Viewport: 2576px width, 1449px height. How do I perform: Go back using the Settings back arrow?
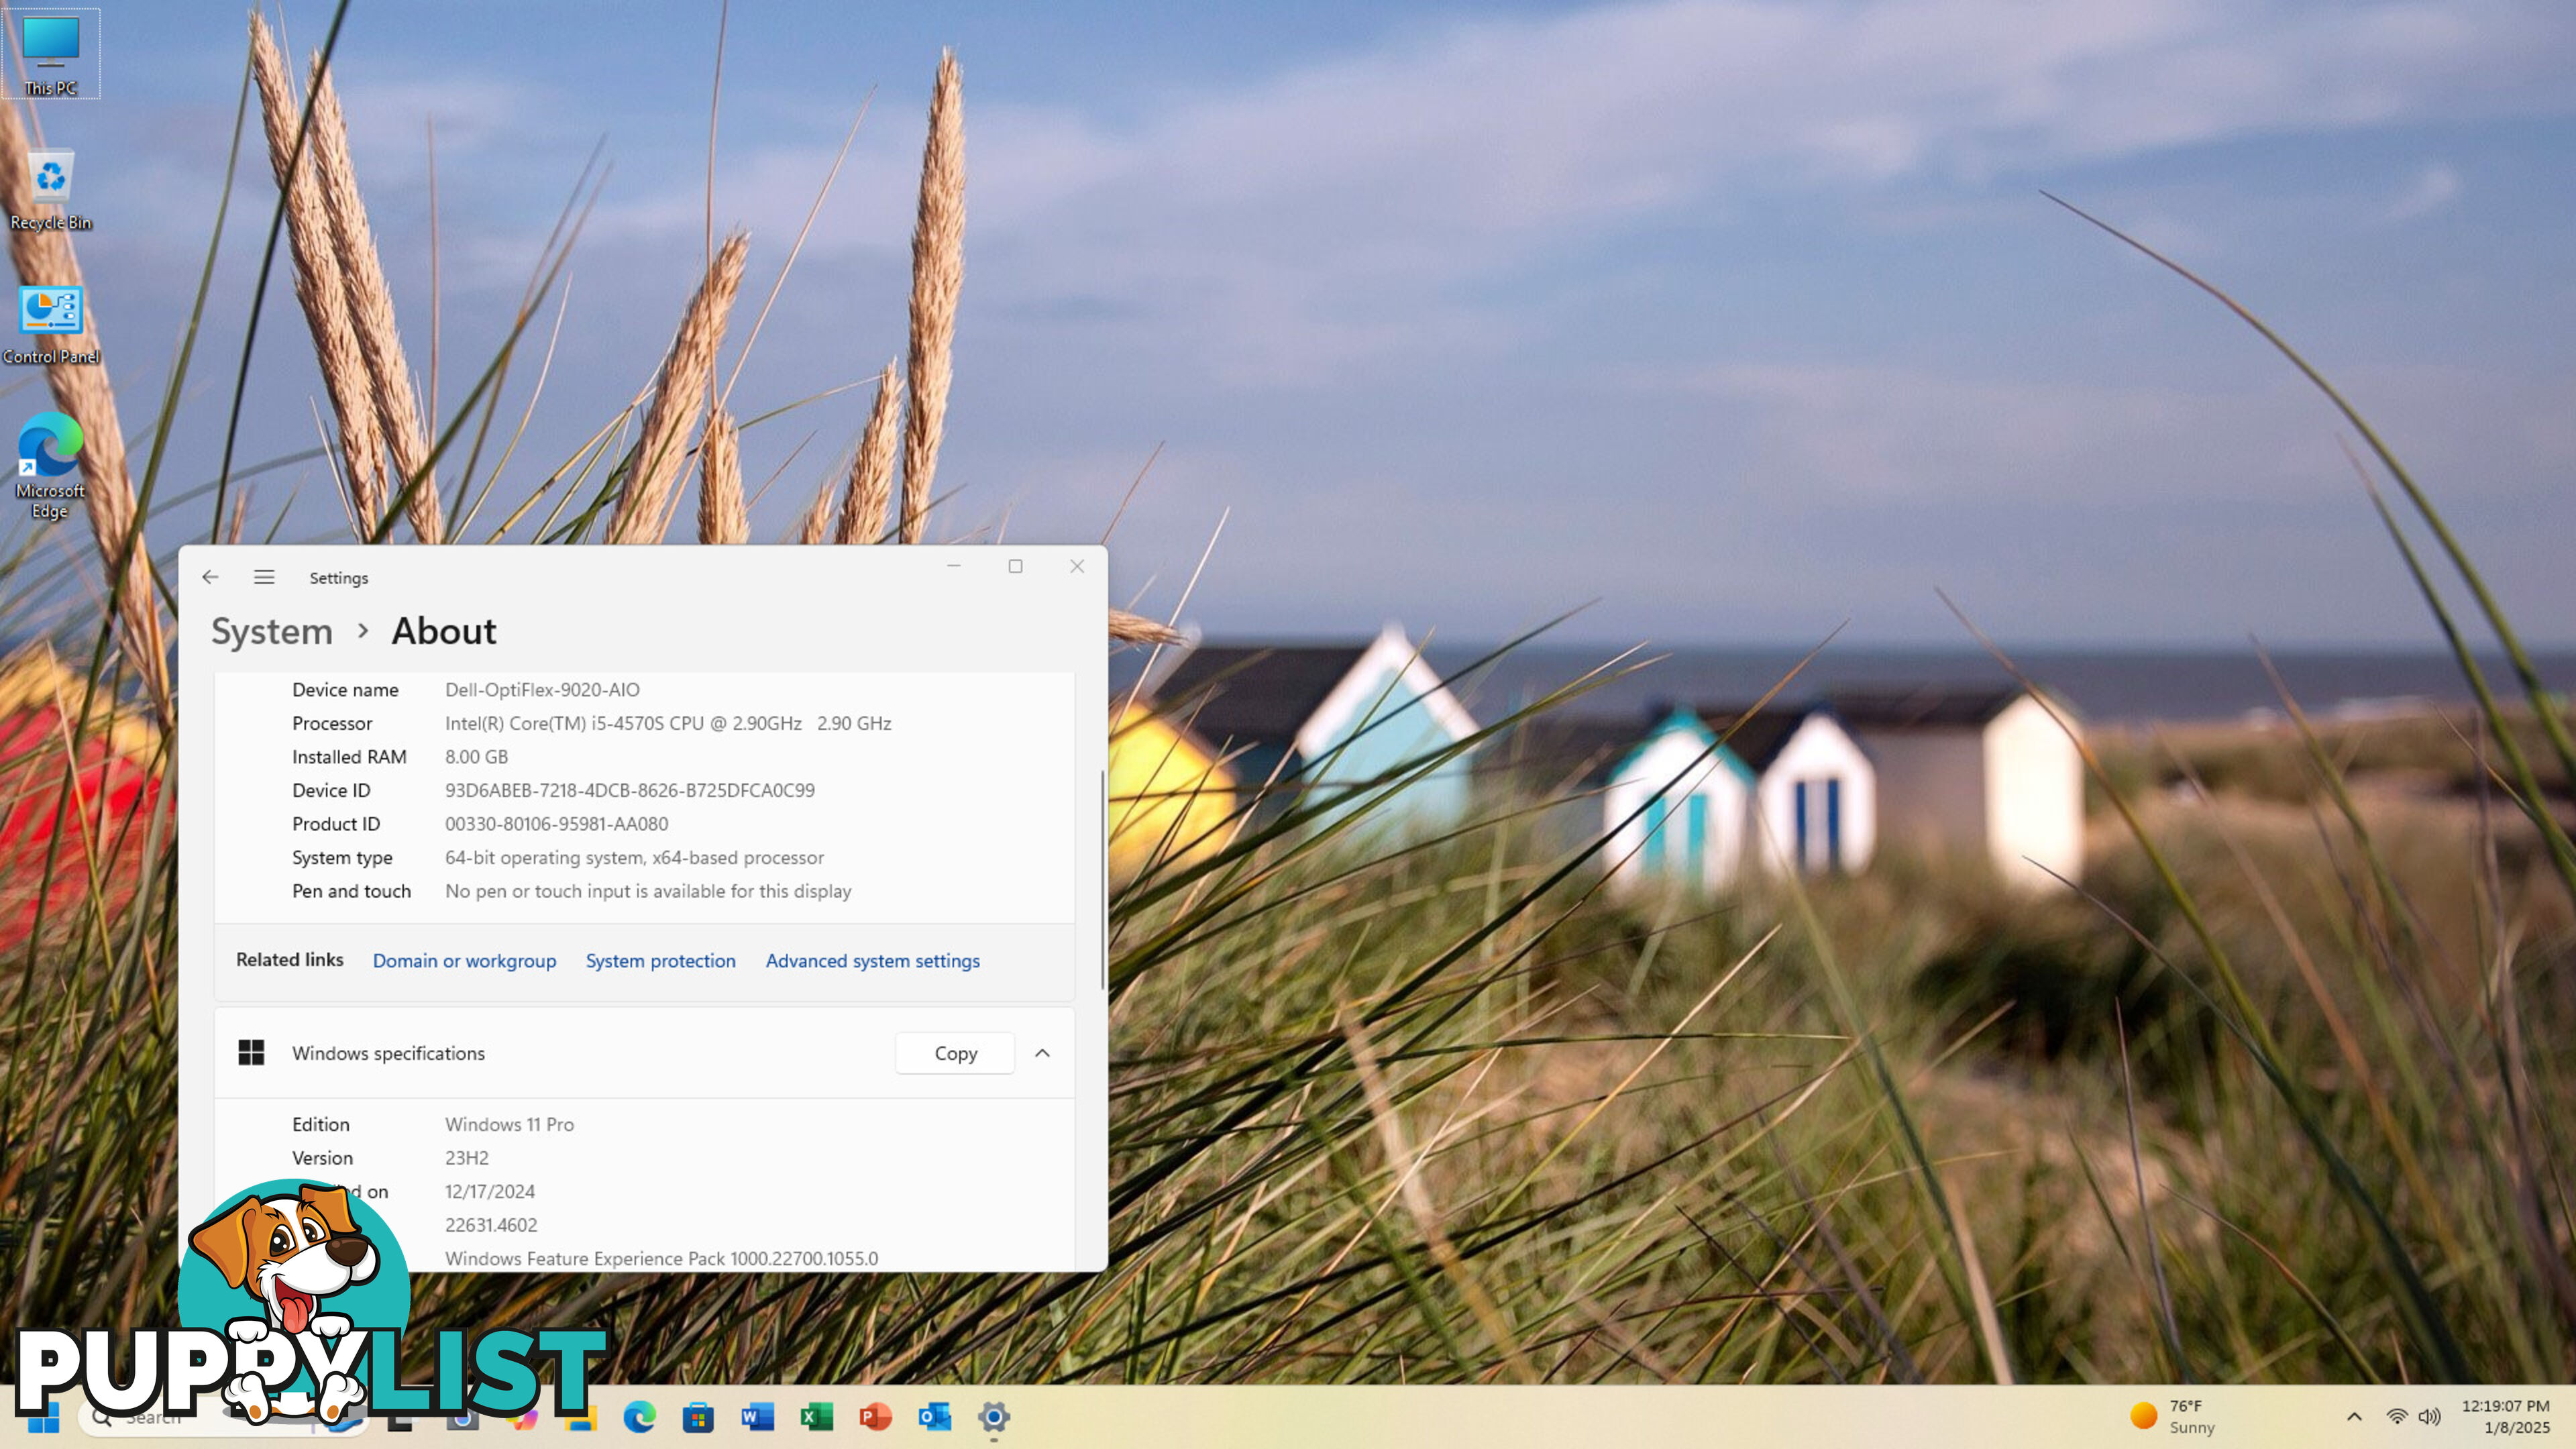click(210, 577)
